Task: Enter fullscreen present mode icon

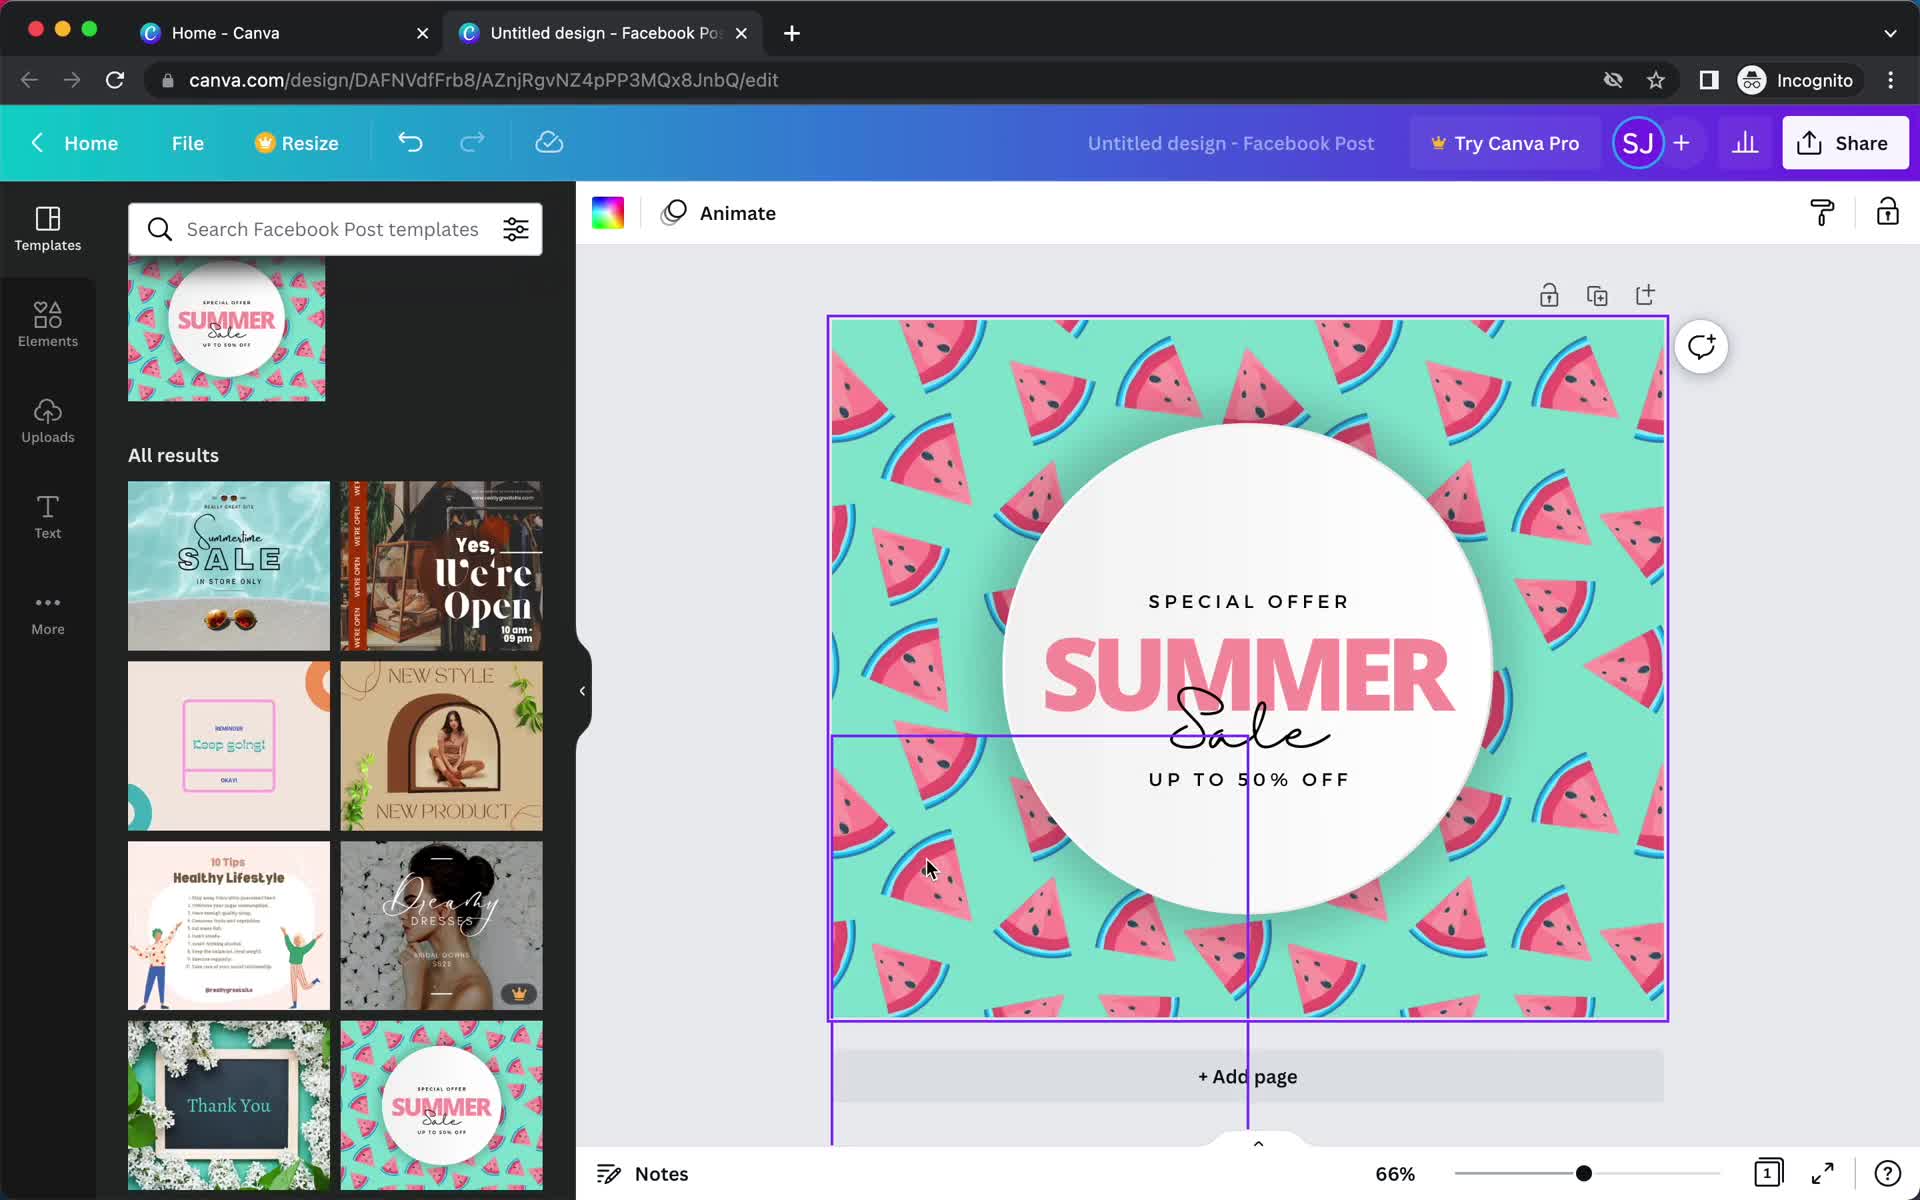Action: click(1823, 1173)
